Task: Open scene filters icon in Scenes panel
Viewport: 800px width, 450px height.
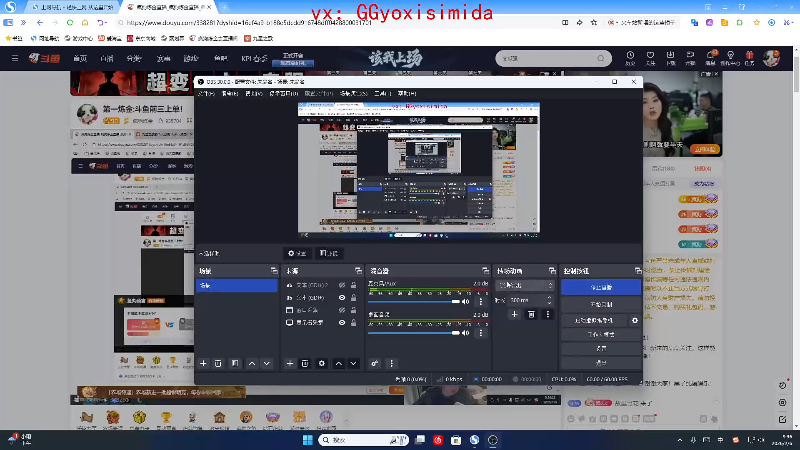Action: click(x=235, y=363)
